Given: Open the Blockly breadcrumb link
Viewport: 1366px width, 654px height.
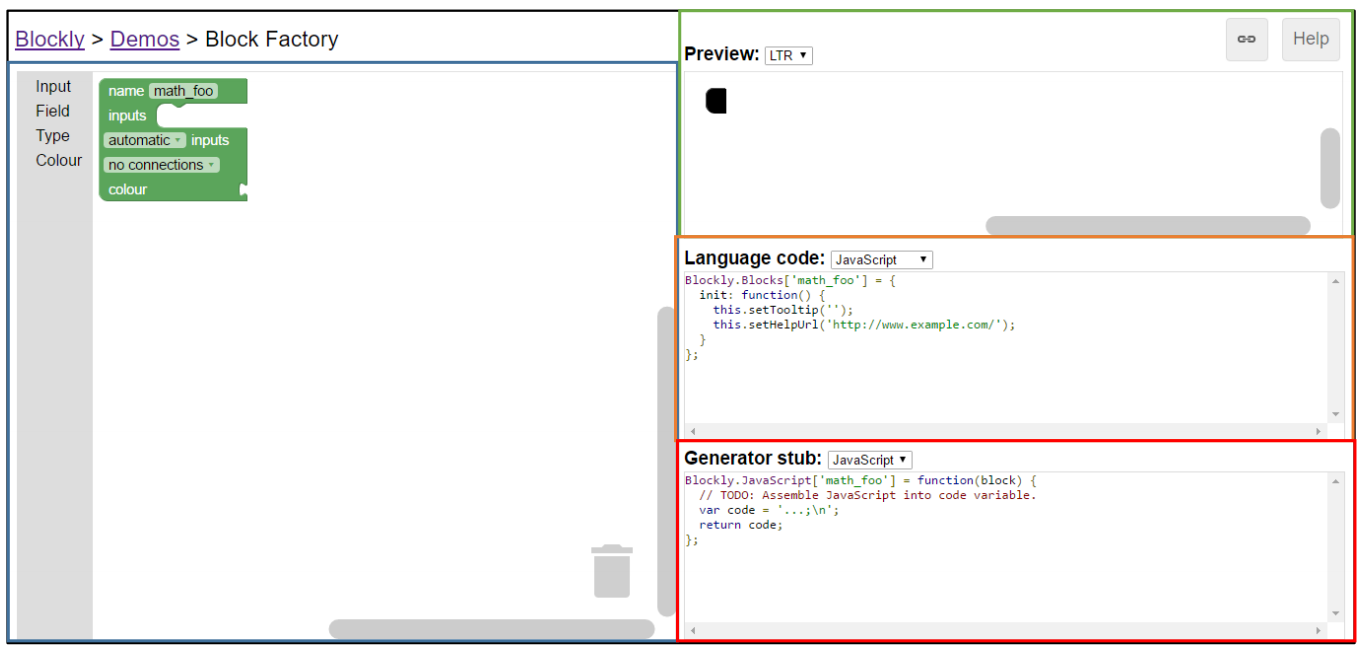Looking at the screenshot, I should pyautogui.click(x=50, y=39).
